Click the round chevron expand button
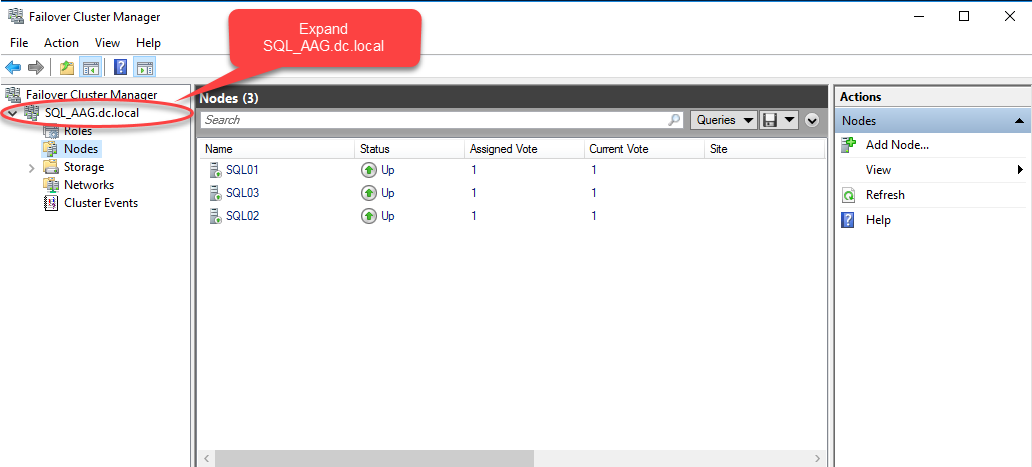 click(812, 120)
